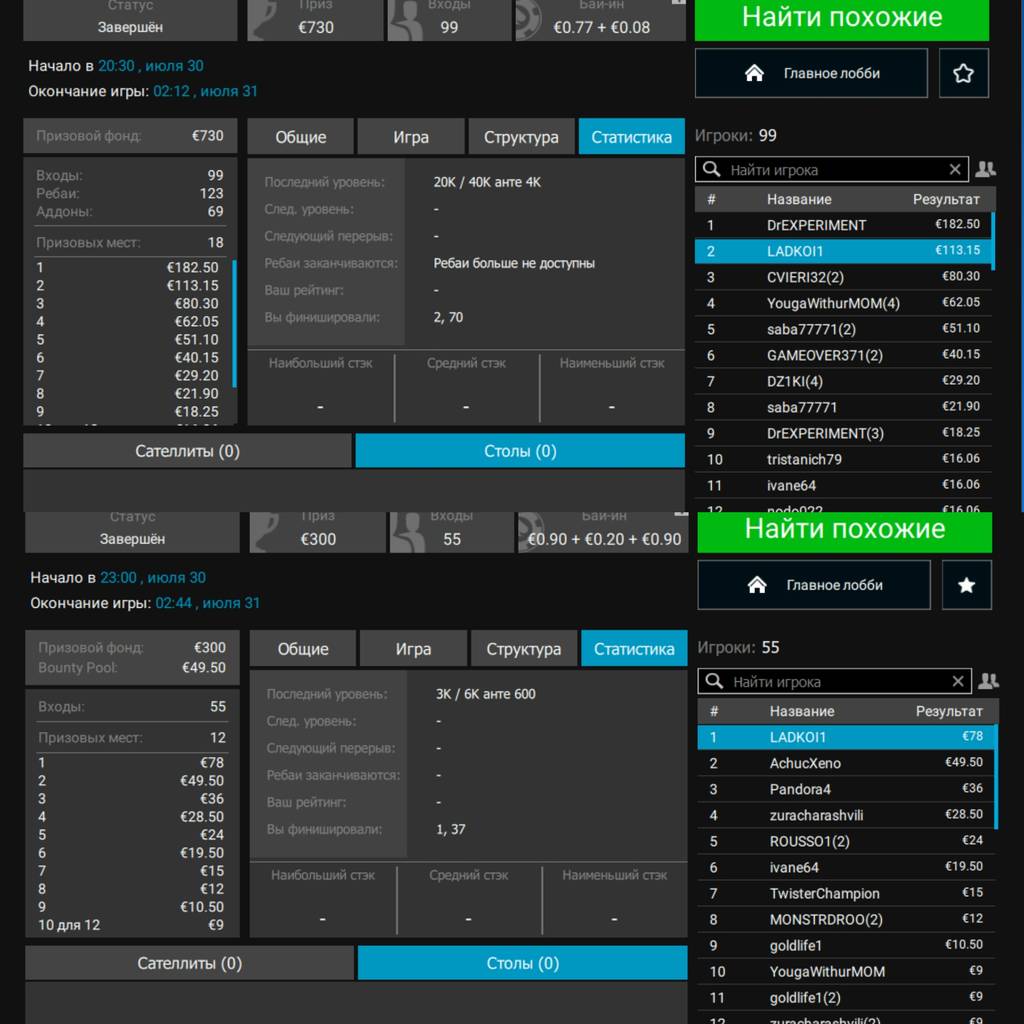The width and height of the screenshot is (1024, 1024).
Task: Click the filled star in the €300 tournament panel
Action: [x=966, y=585]
